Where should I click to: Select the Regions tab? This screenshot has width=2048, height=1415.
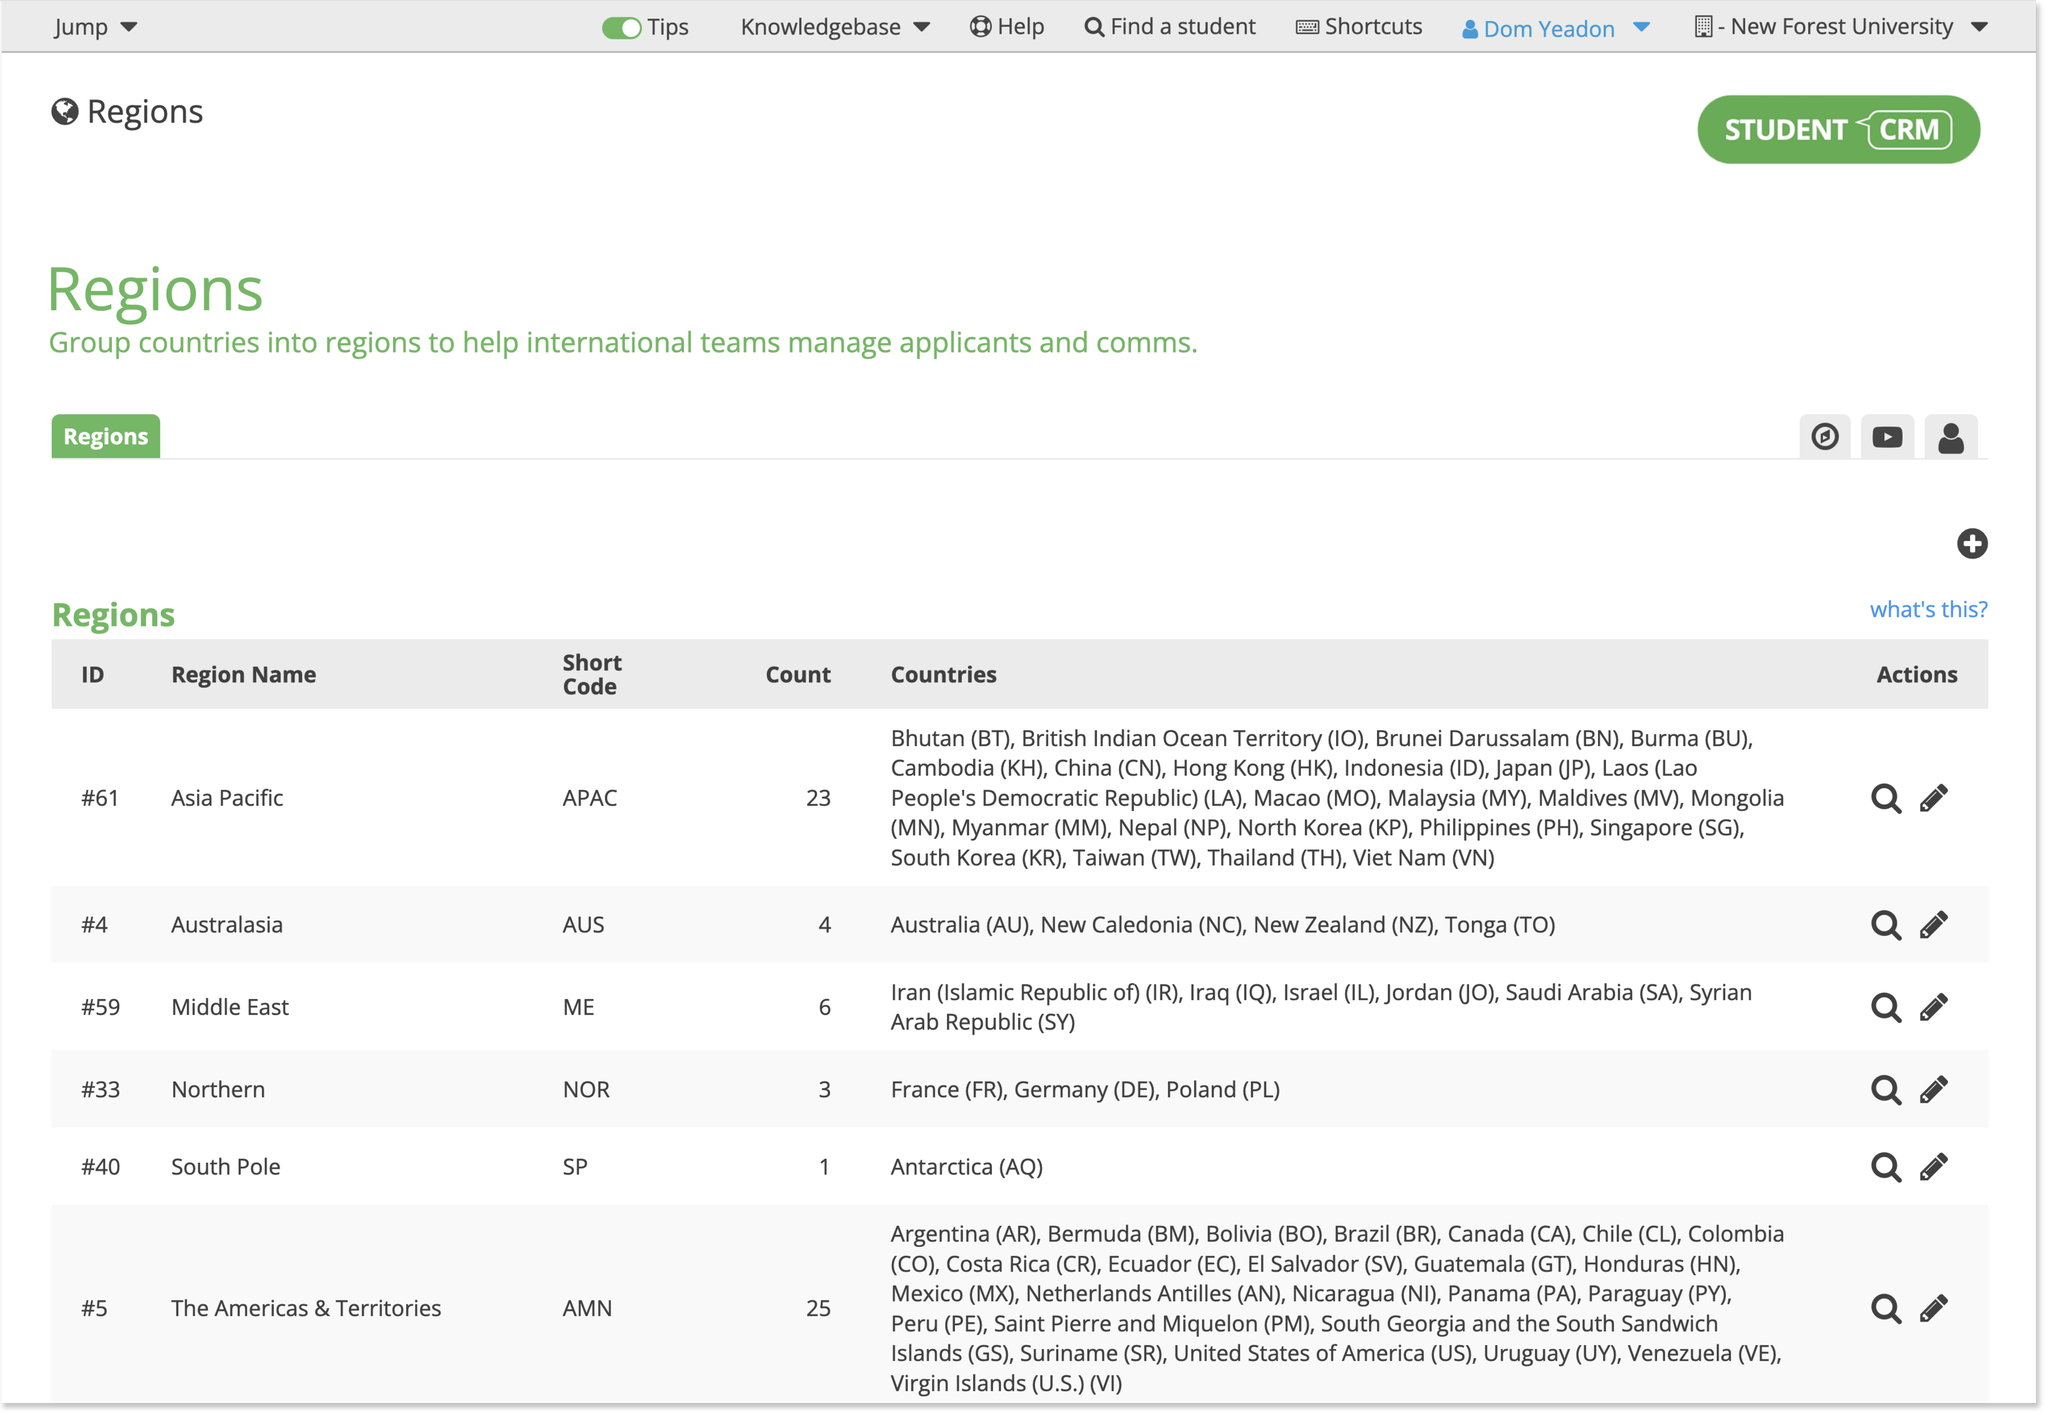tap(106, 437)
